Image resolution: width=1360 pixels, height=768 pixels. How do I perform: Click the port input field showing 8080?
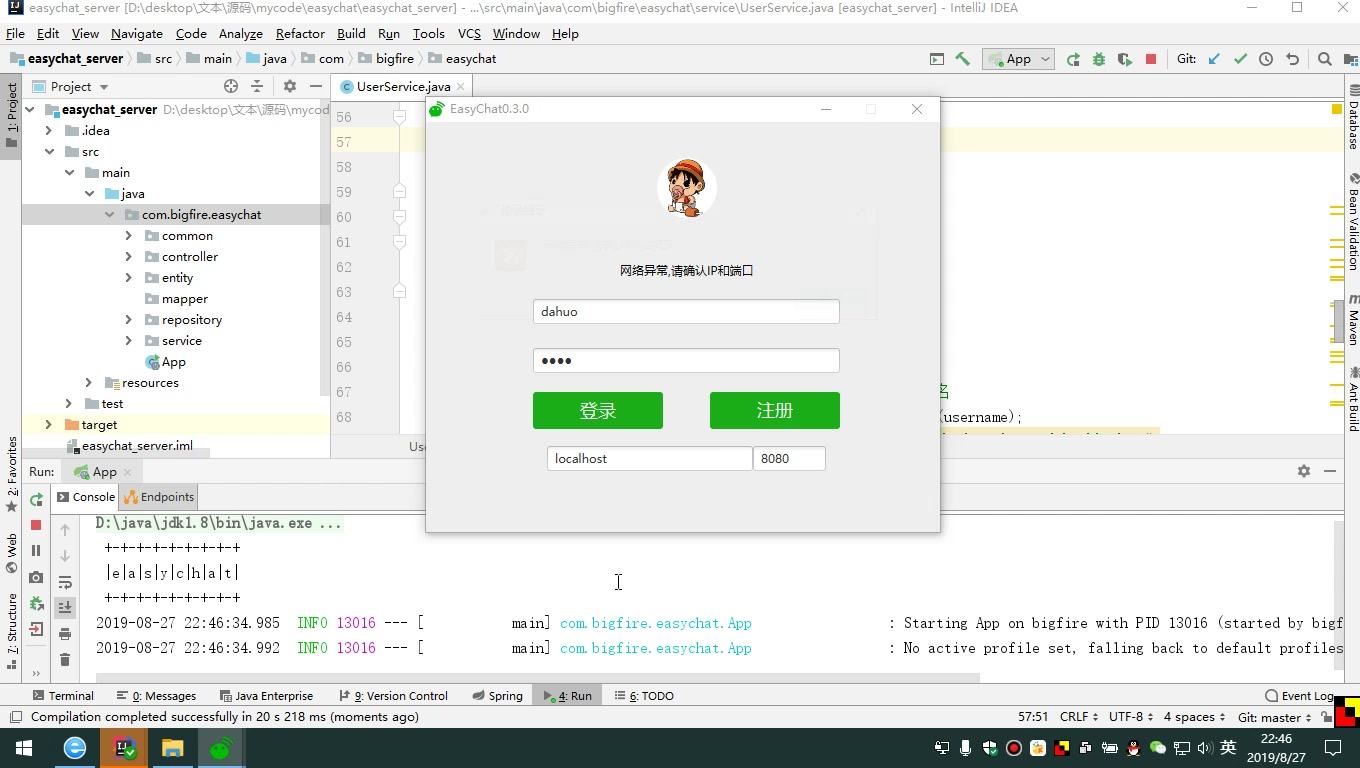point(789,458)
